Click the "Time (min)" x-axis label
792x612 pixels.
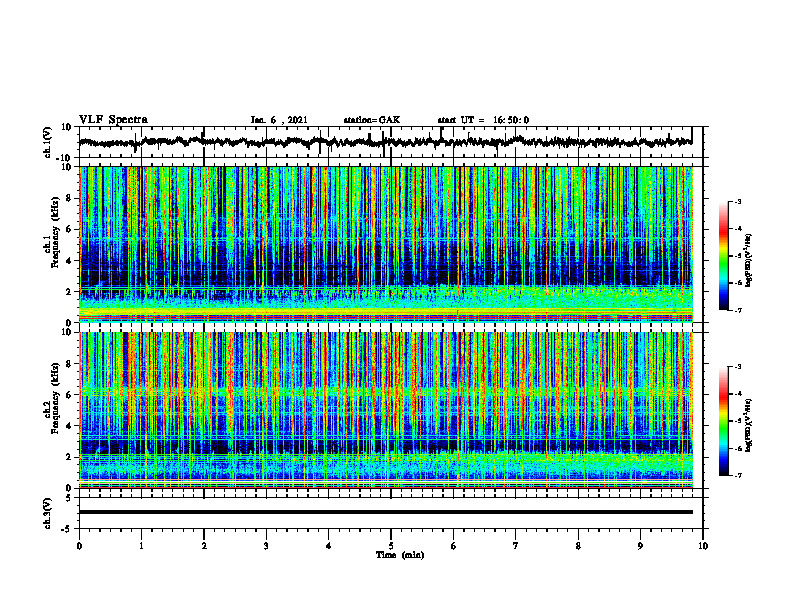point(400,555)
